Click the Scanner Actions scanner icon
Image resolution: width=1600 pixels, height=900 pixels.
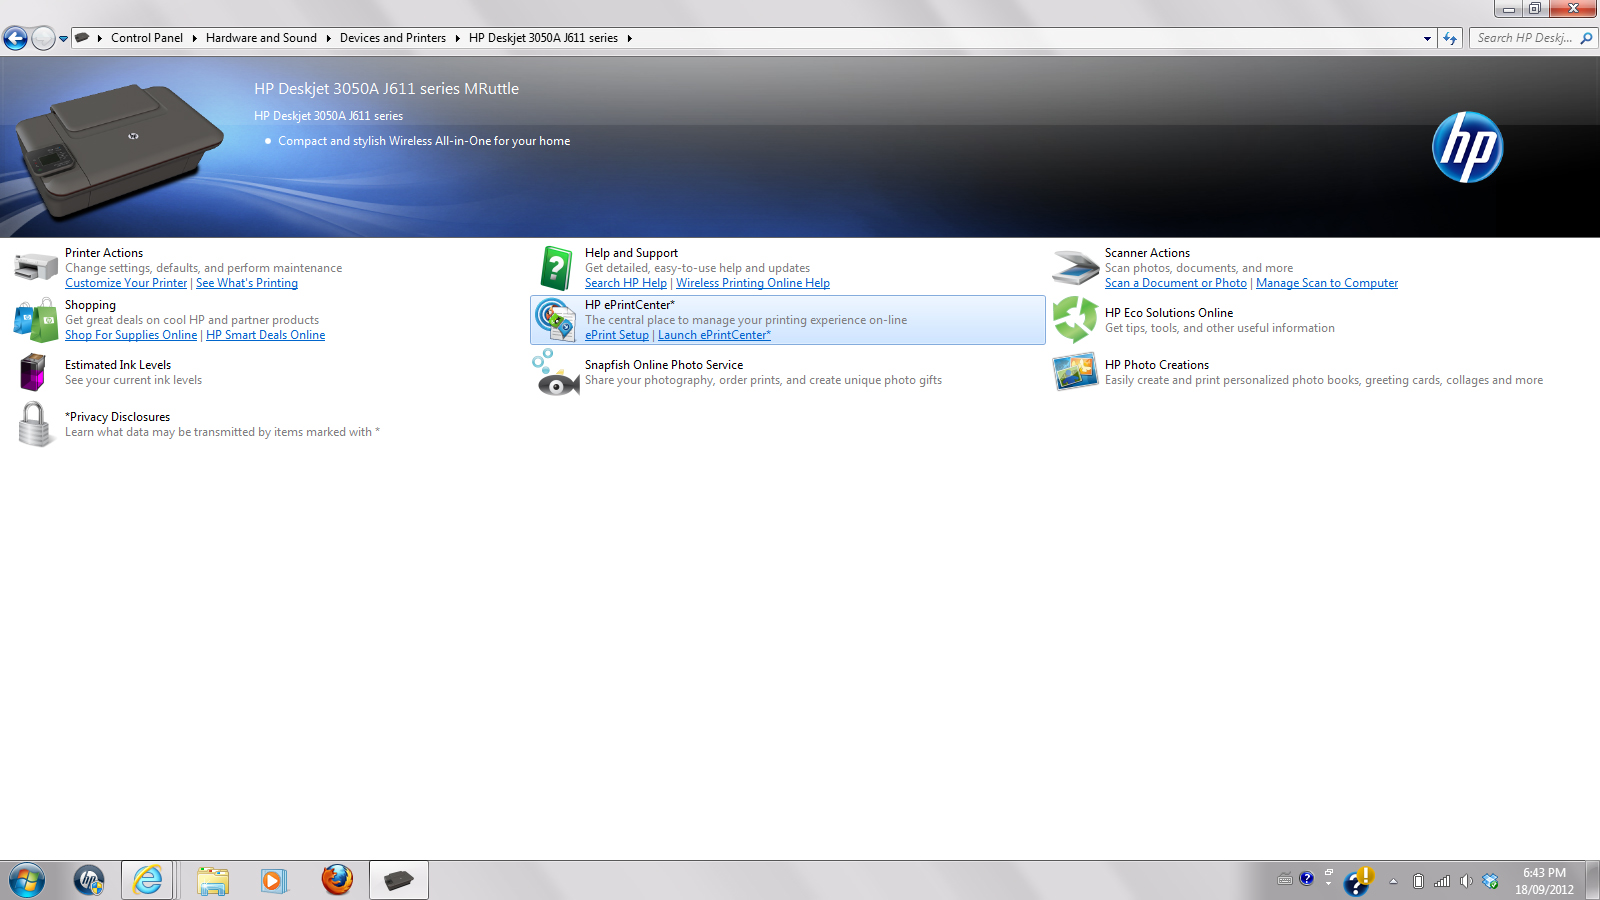click(1076, 268)
